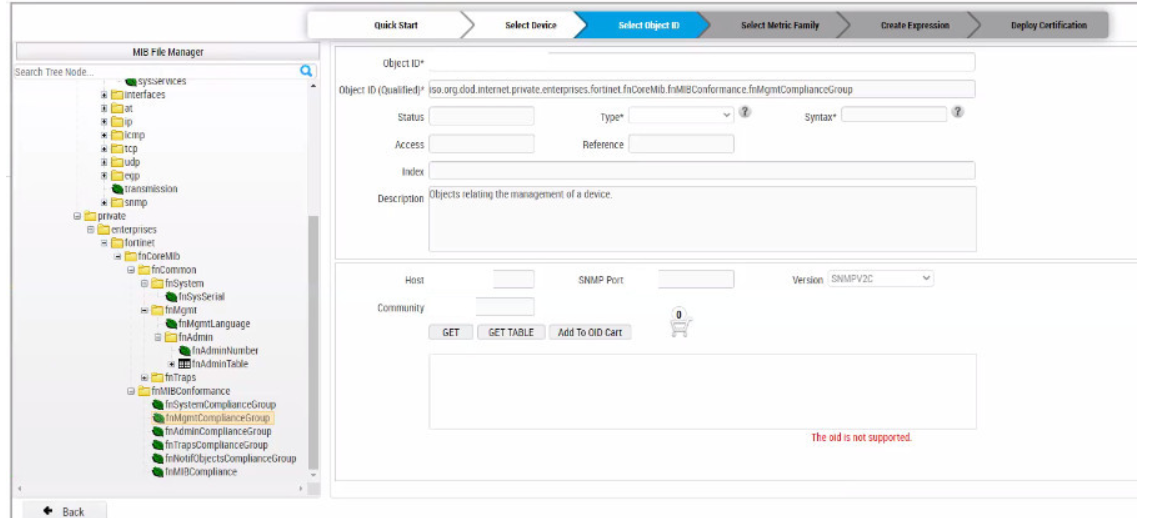Go to the Create Expression step

point(915,25)
